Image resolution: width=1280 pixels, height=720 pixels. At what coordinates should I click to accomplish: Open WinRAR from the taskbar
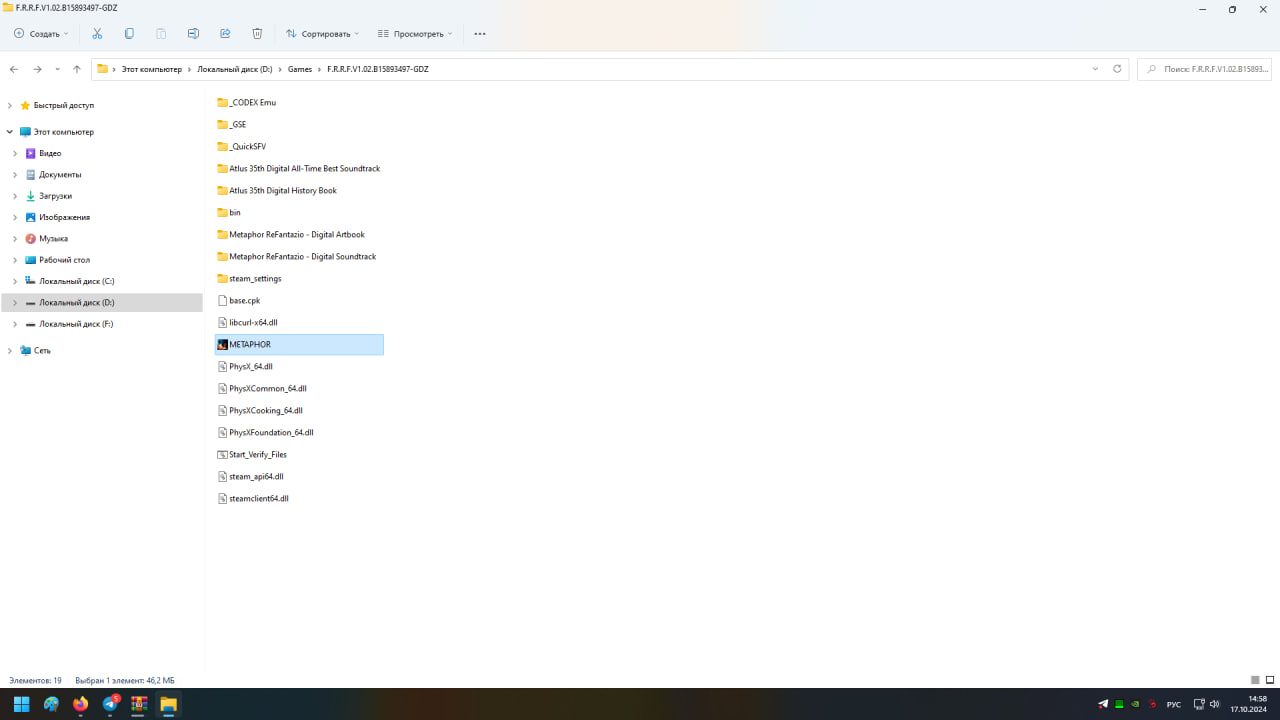pos(139,704)
